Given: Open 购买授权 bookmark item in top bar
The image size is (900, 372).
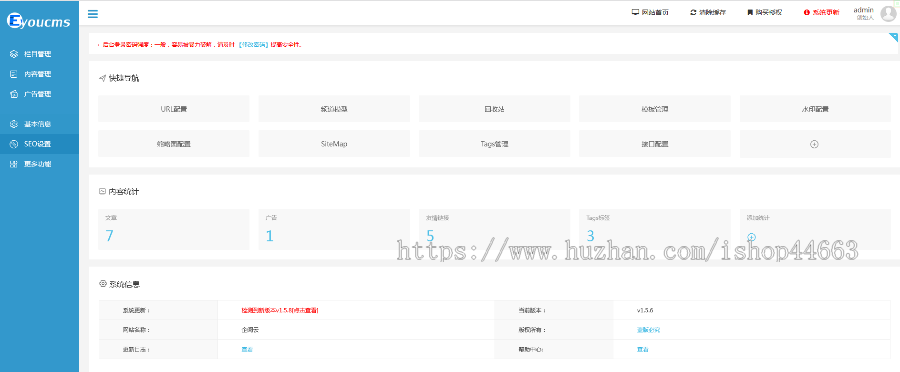Looking at the screenshot, I should [764, 12].
